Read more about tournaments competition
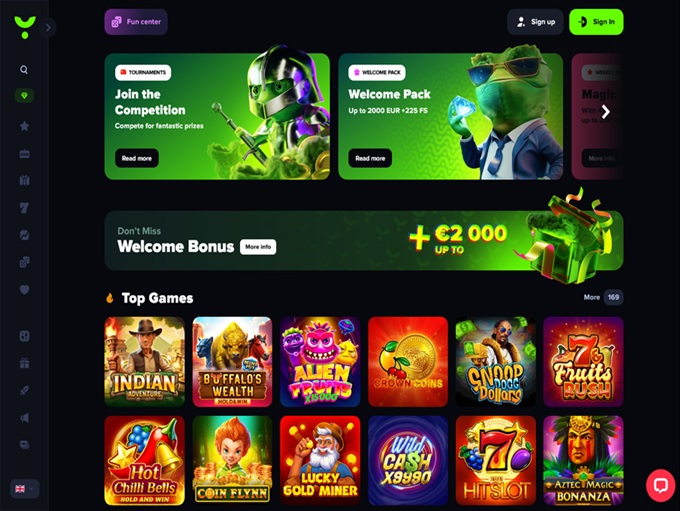The height and width of the screenshot is (511, 680). (137, 158)
